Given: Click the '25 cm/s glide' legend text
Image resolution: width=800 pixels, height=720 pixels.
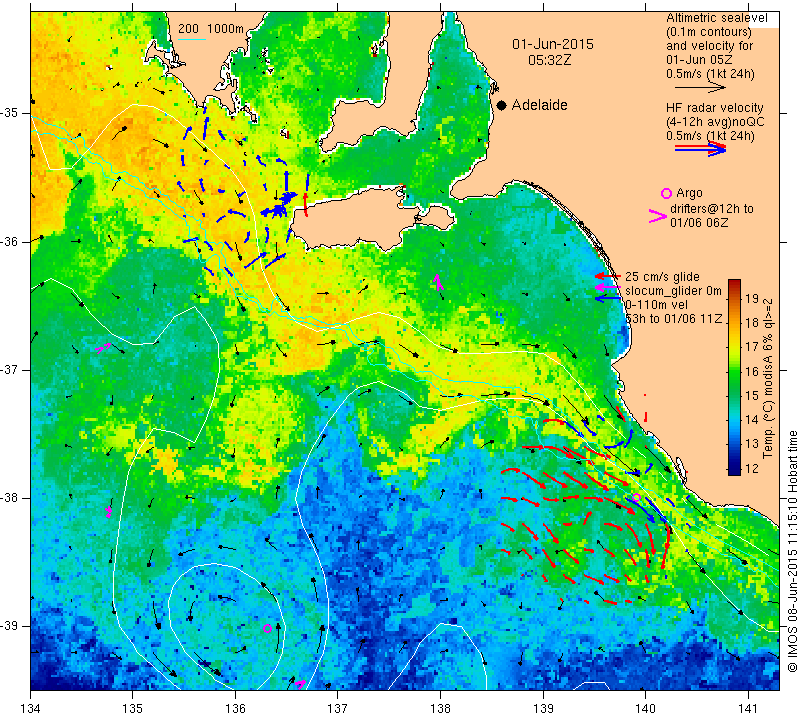Looking at the screenshot, I should coord(662,277).
